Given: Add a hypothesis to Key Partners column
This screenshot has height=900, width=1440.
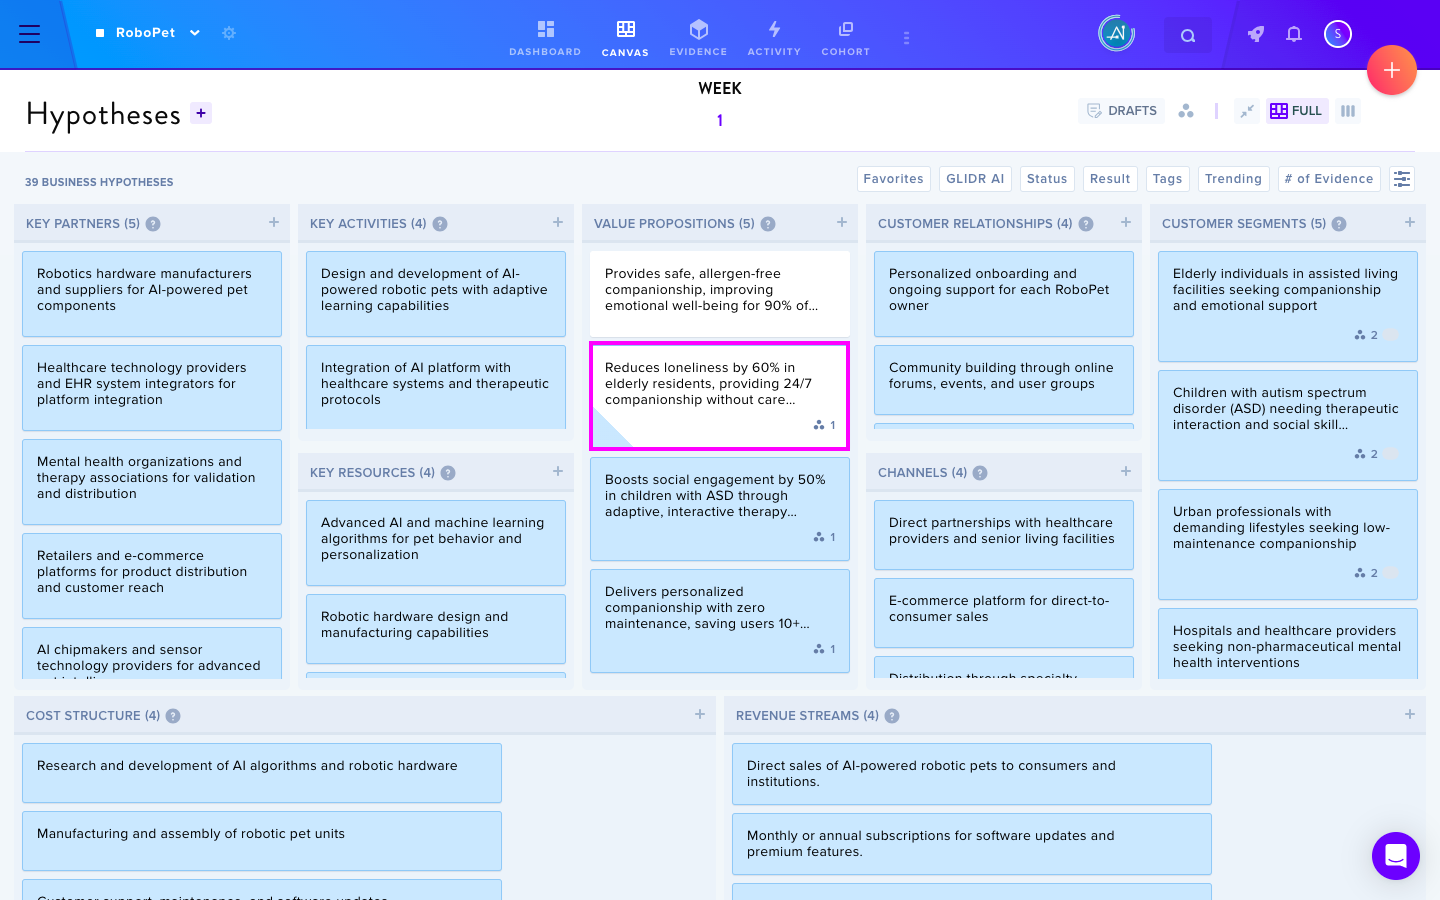Looking at the screenshot, I should coord(274,223).
